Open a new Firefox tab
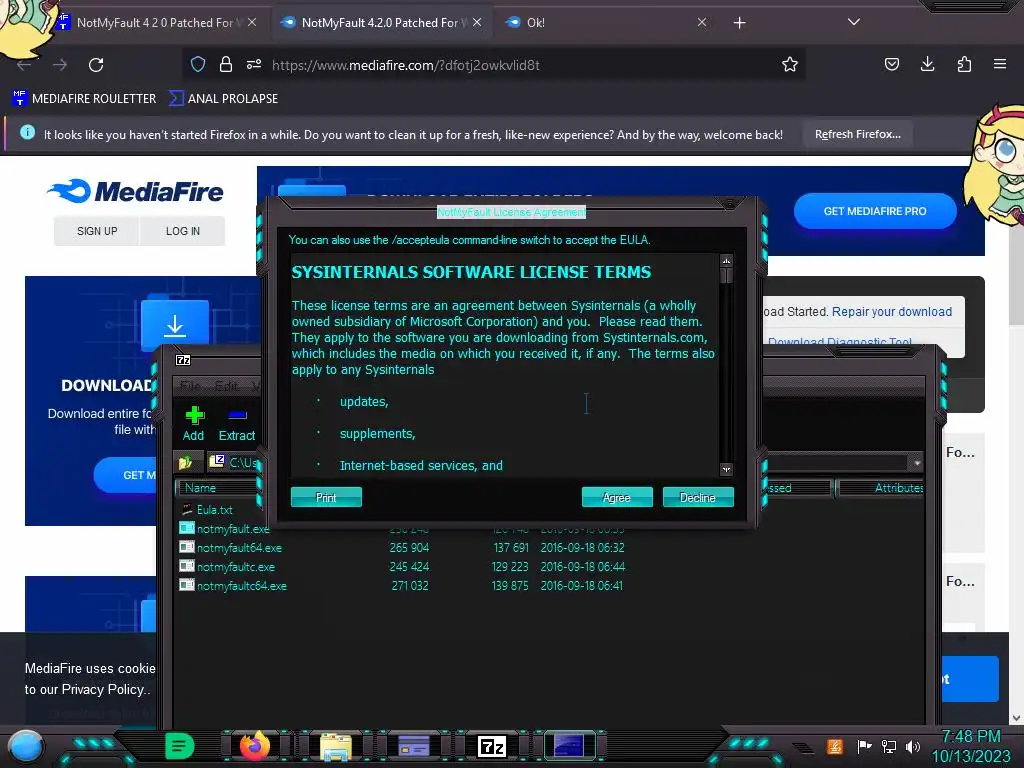This screenshot has width=1024, height=768. [739, 23]
